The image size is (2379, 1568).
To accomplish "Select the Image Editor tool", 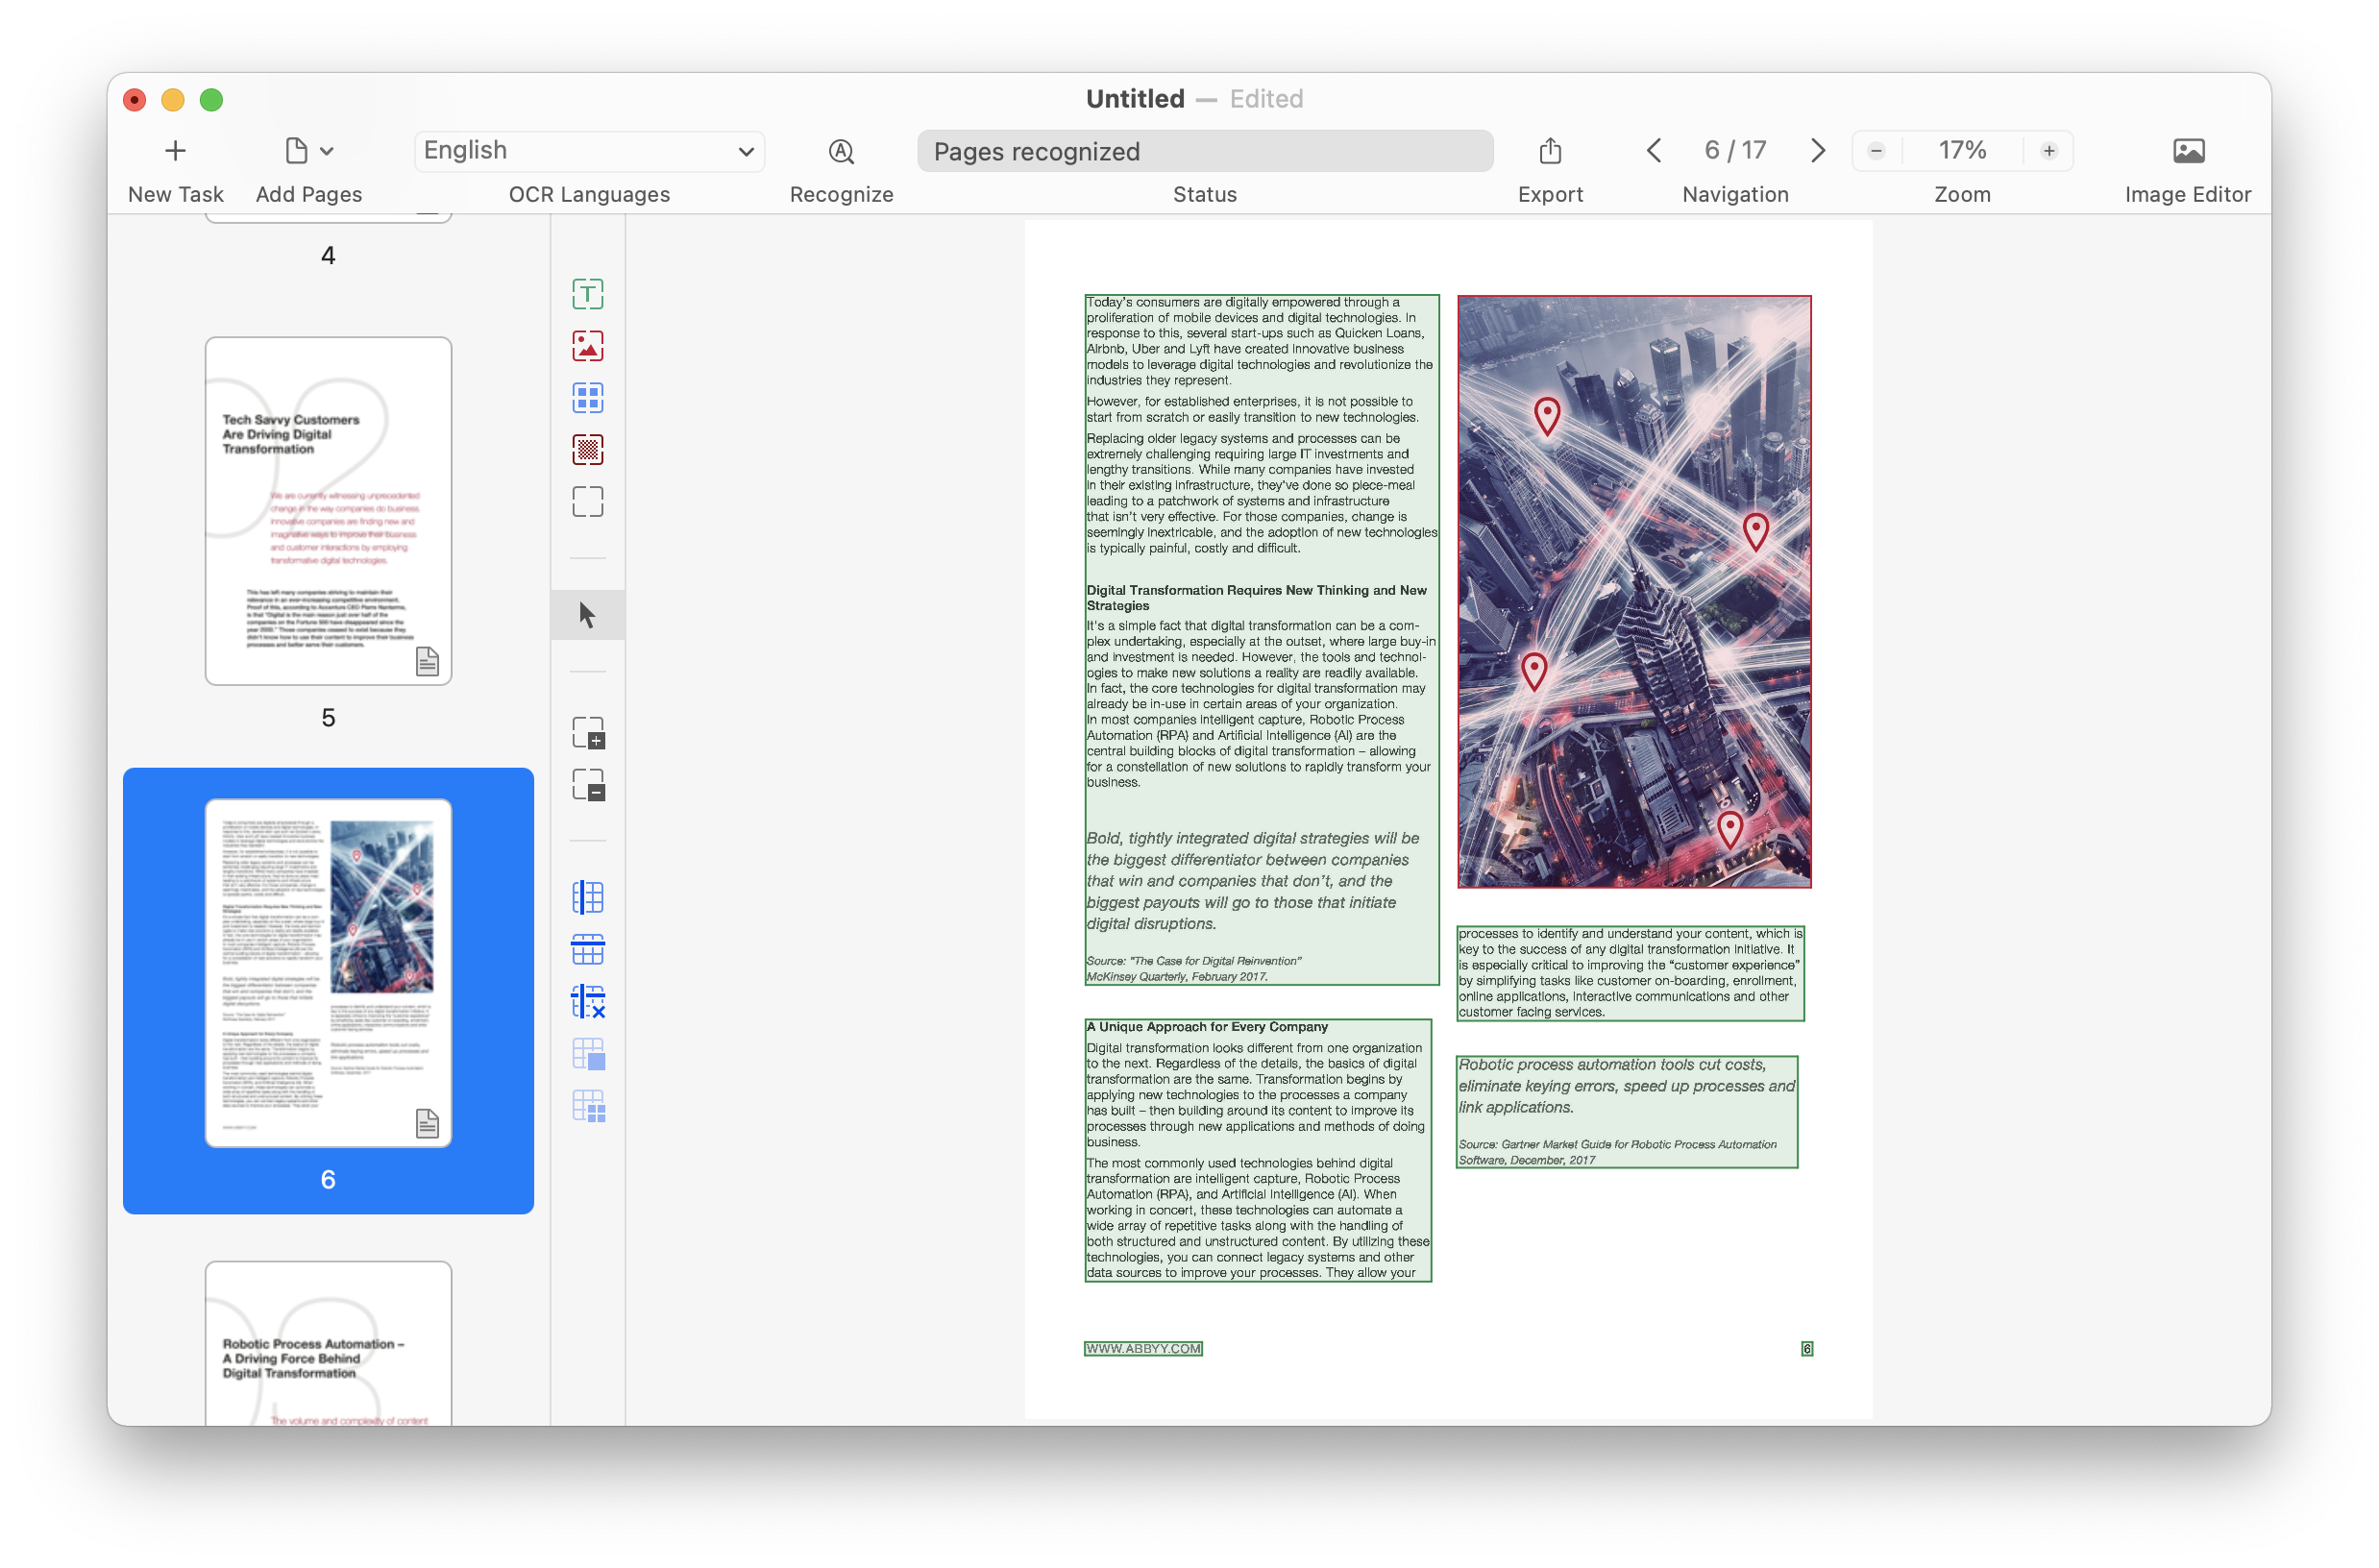I will [x=2187, y=149].
